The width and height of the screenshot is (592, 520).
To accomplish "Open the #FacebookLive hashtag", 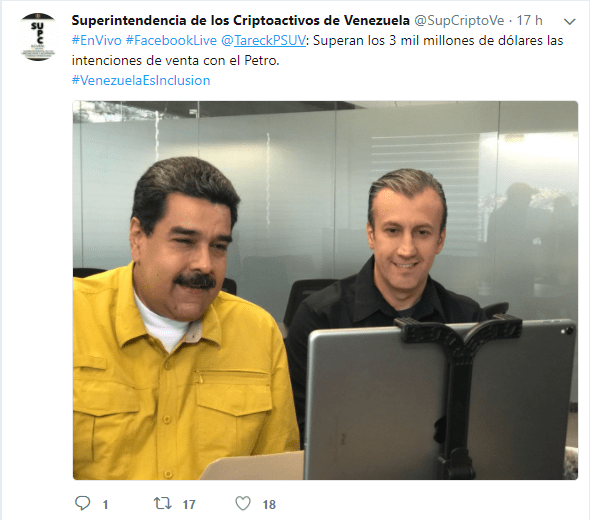I will 171,40.
